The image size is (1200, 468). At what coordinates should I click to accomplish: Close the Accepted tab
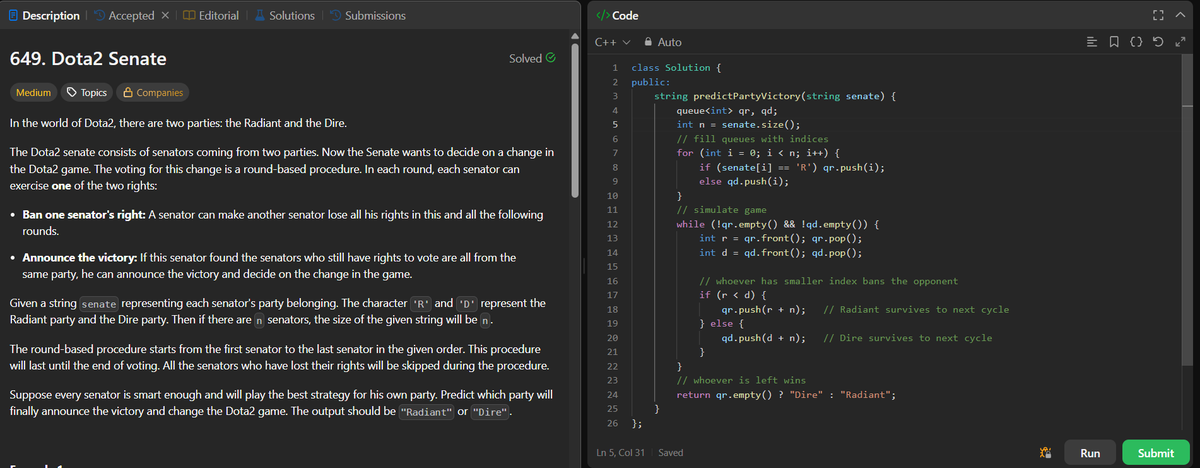coord(167,15)
